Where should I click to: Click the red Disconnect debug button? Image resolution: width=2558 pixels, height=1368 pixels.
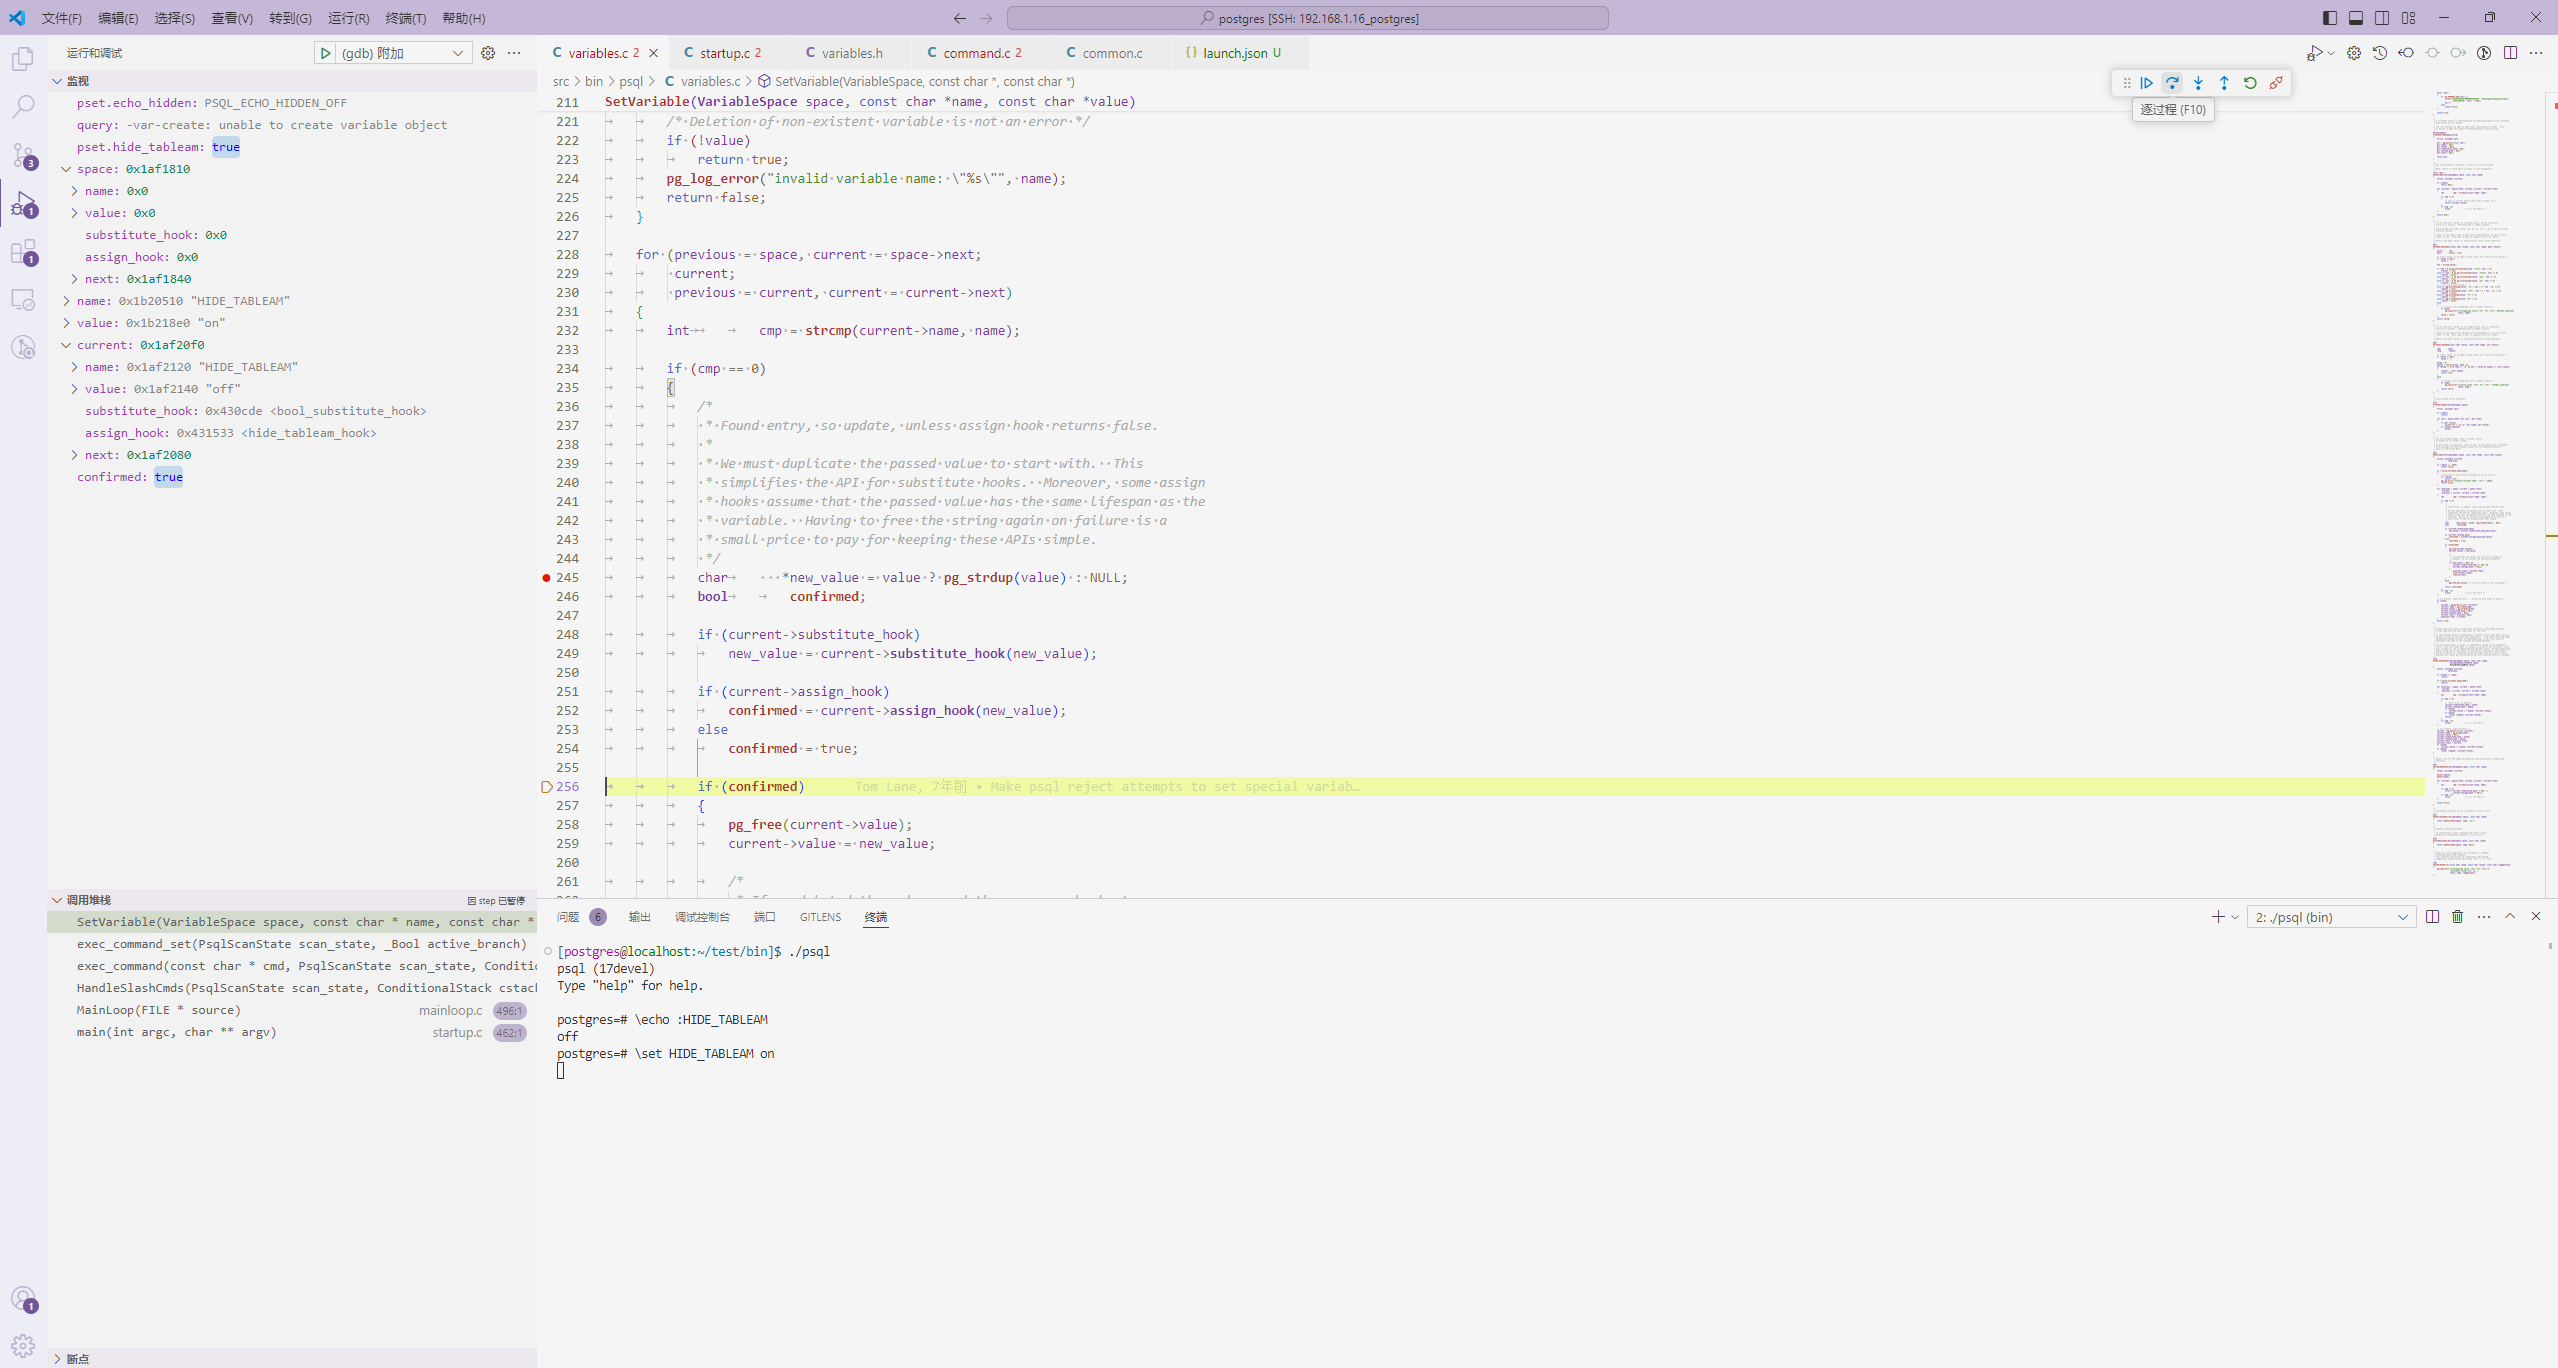click(x=2276, y=83)
